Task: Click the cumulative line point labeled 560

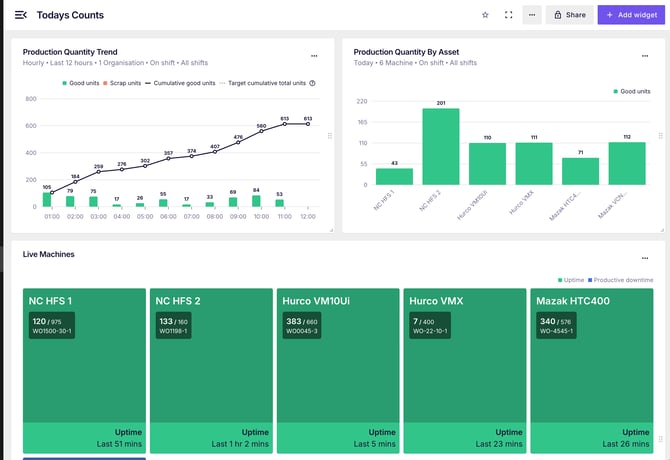Action: coord(262,131)
